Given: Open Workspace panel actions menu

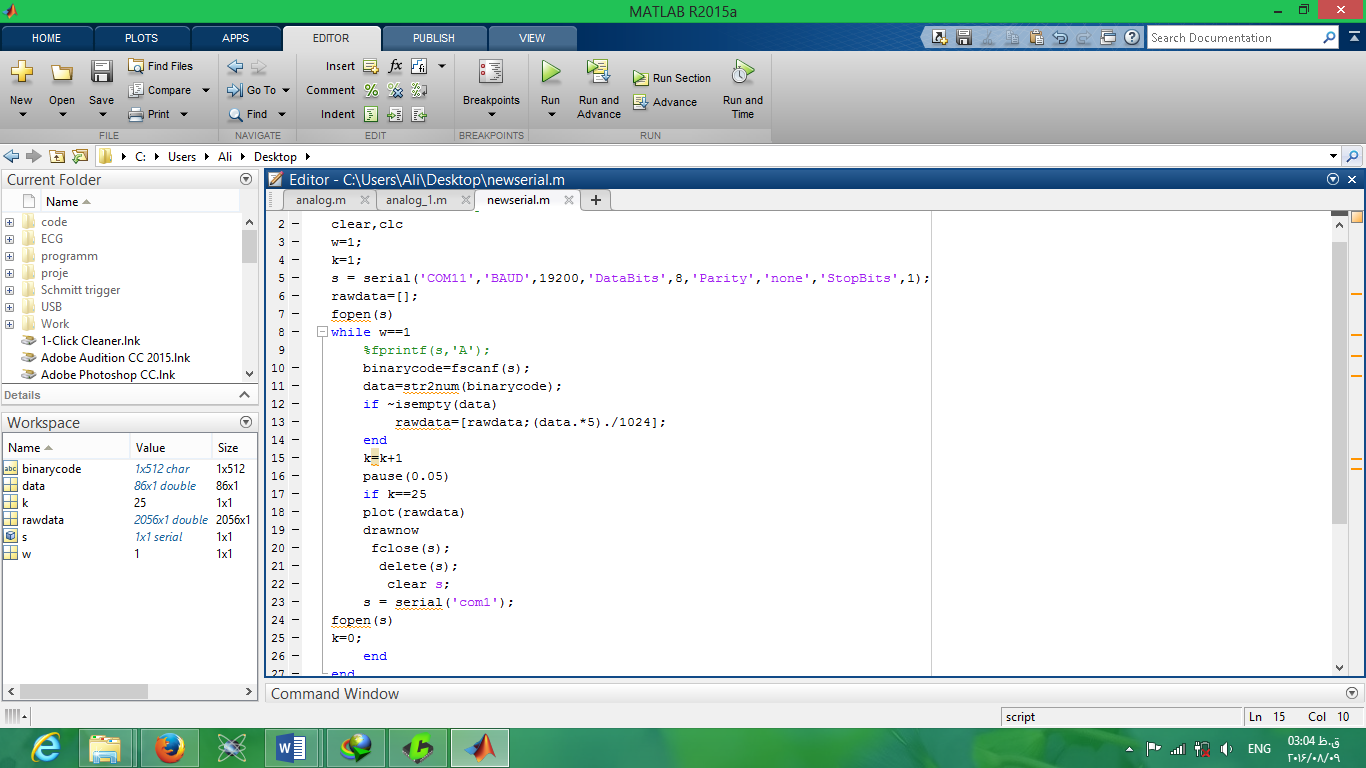Looking at the screenshot, I should (x=246, y=422).
